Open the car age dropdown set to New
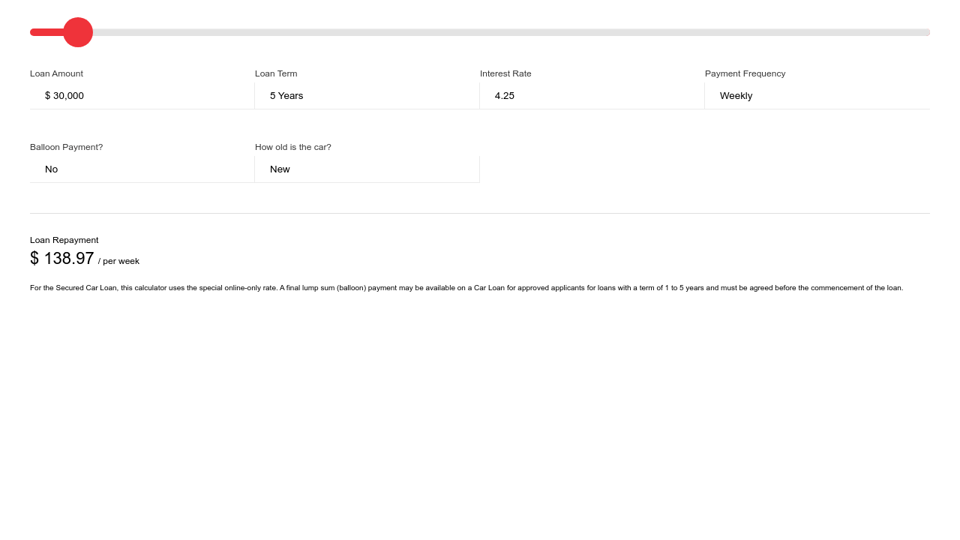This screenshot has height=540, width=960. (366, 169)
